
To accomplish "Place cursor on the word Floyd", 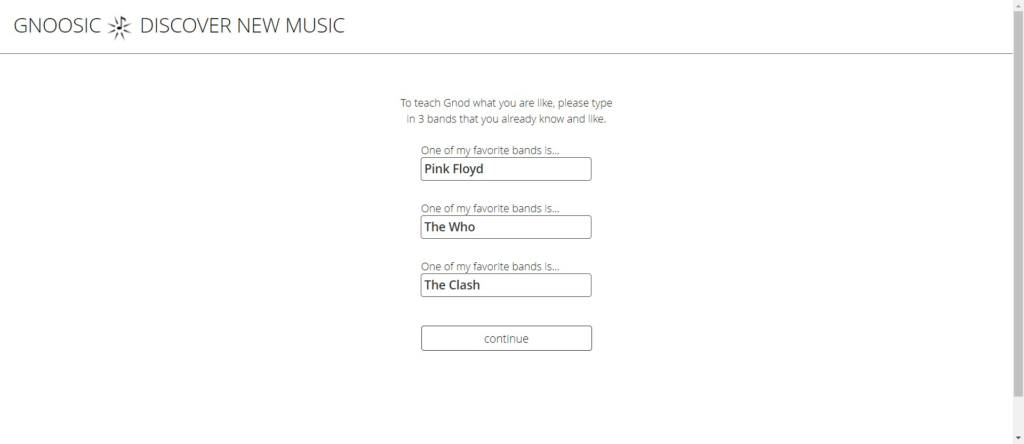I will point(468,169).
